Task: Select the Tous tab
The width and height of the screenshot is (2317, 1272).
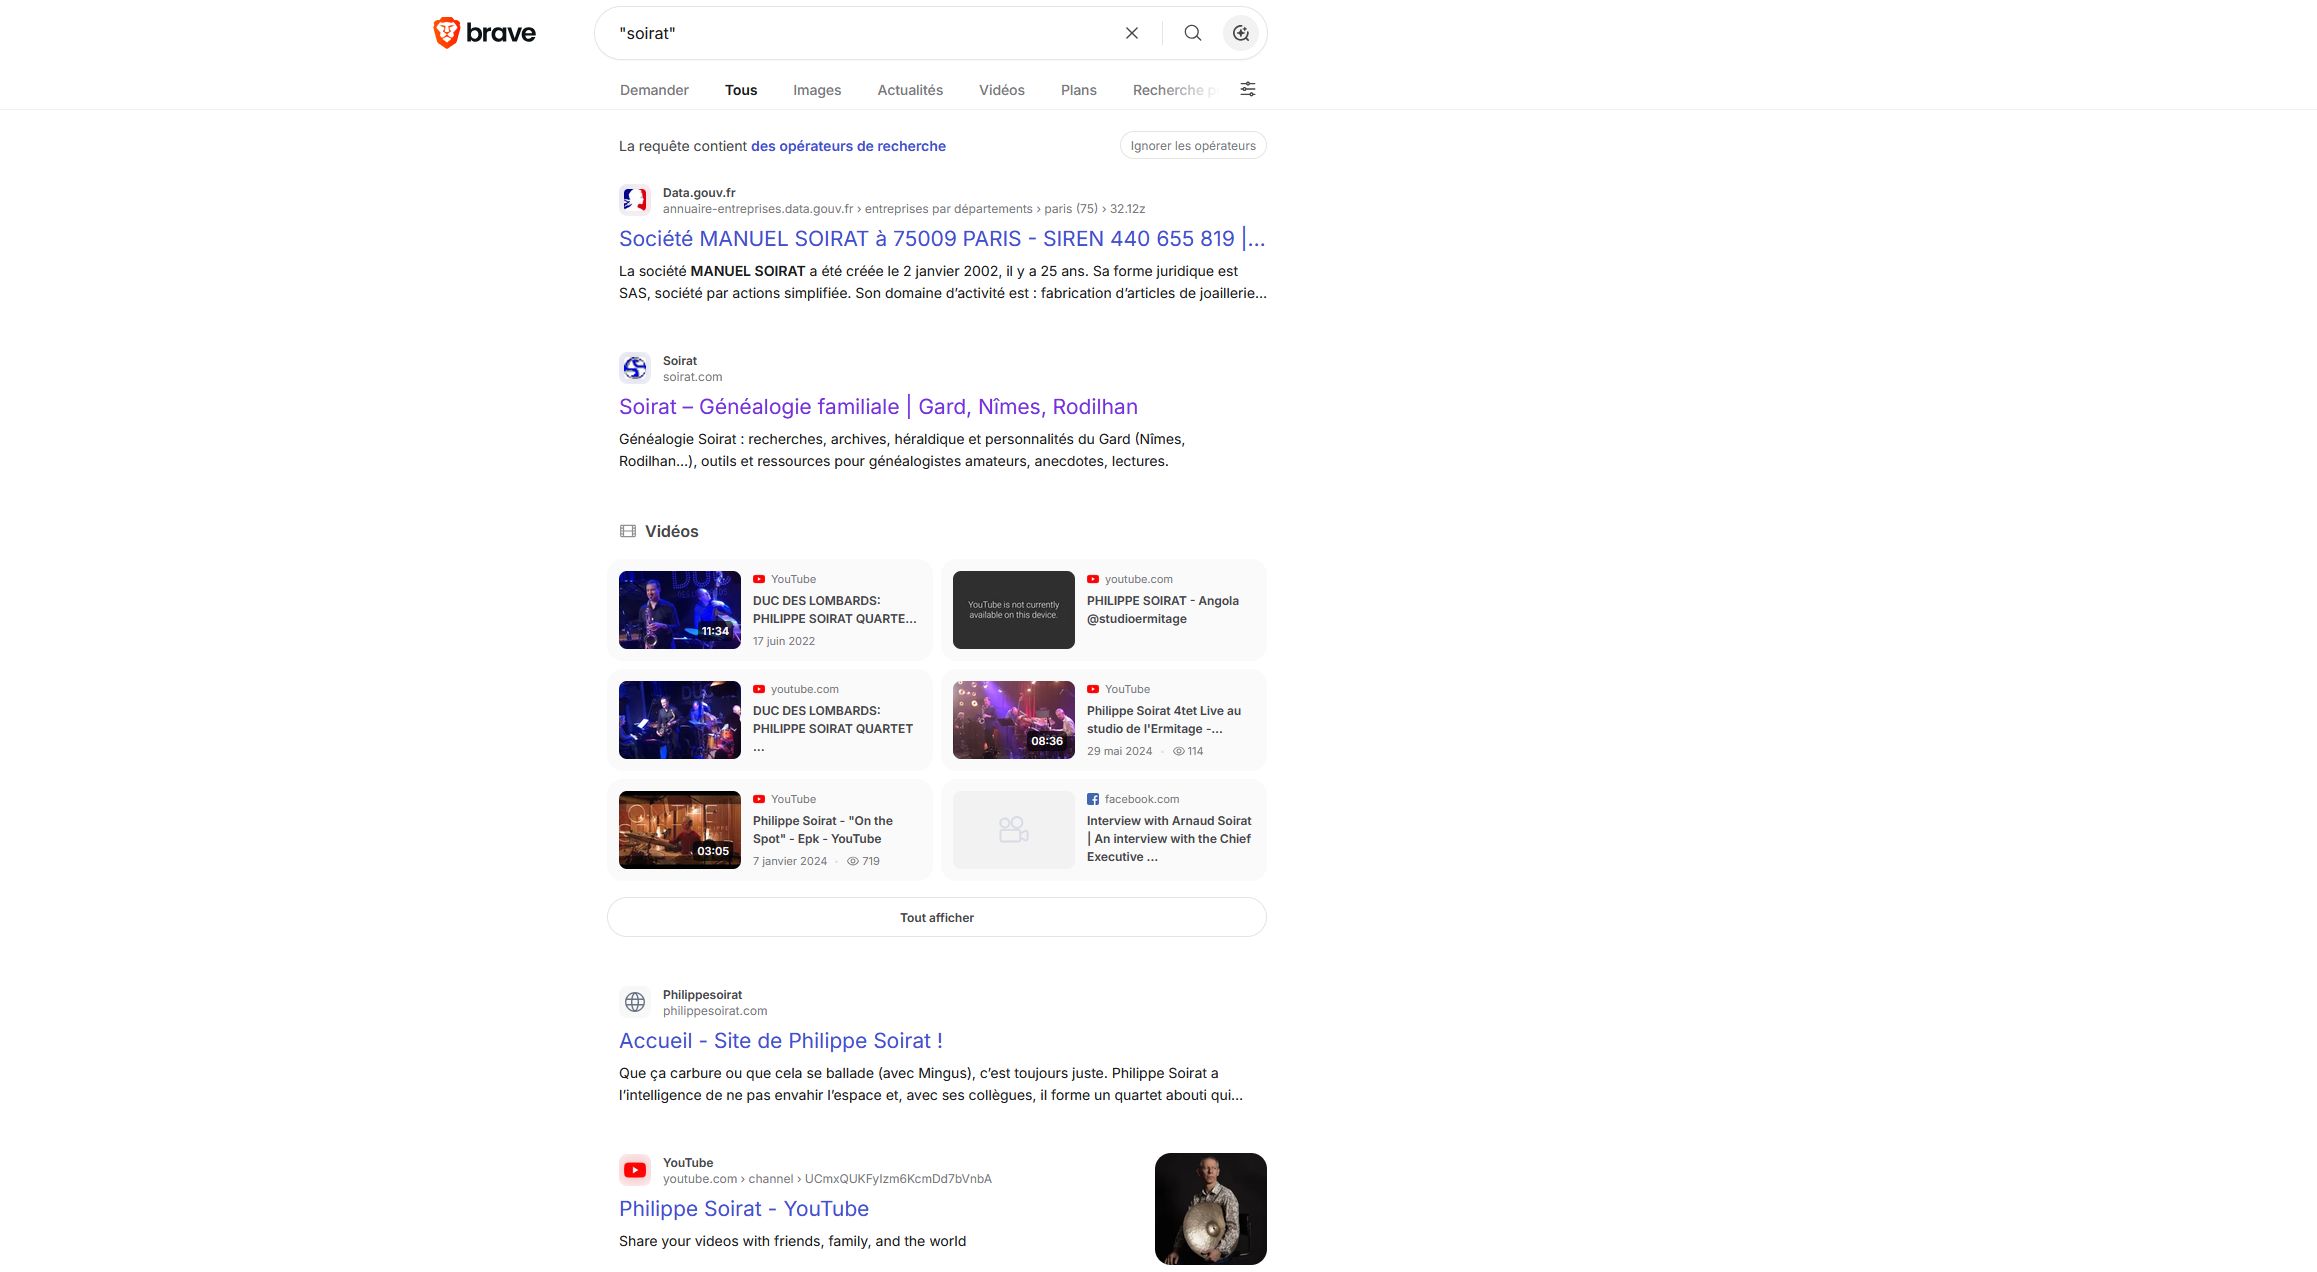Action: point(741,90)
